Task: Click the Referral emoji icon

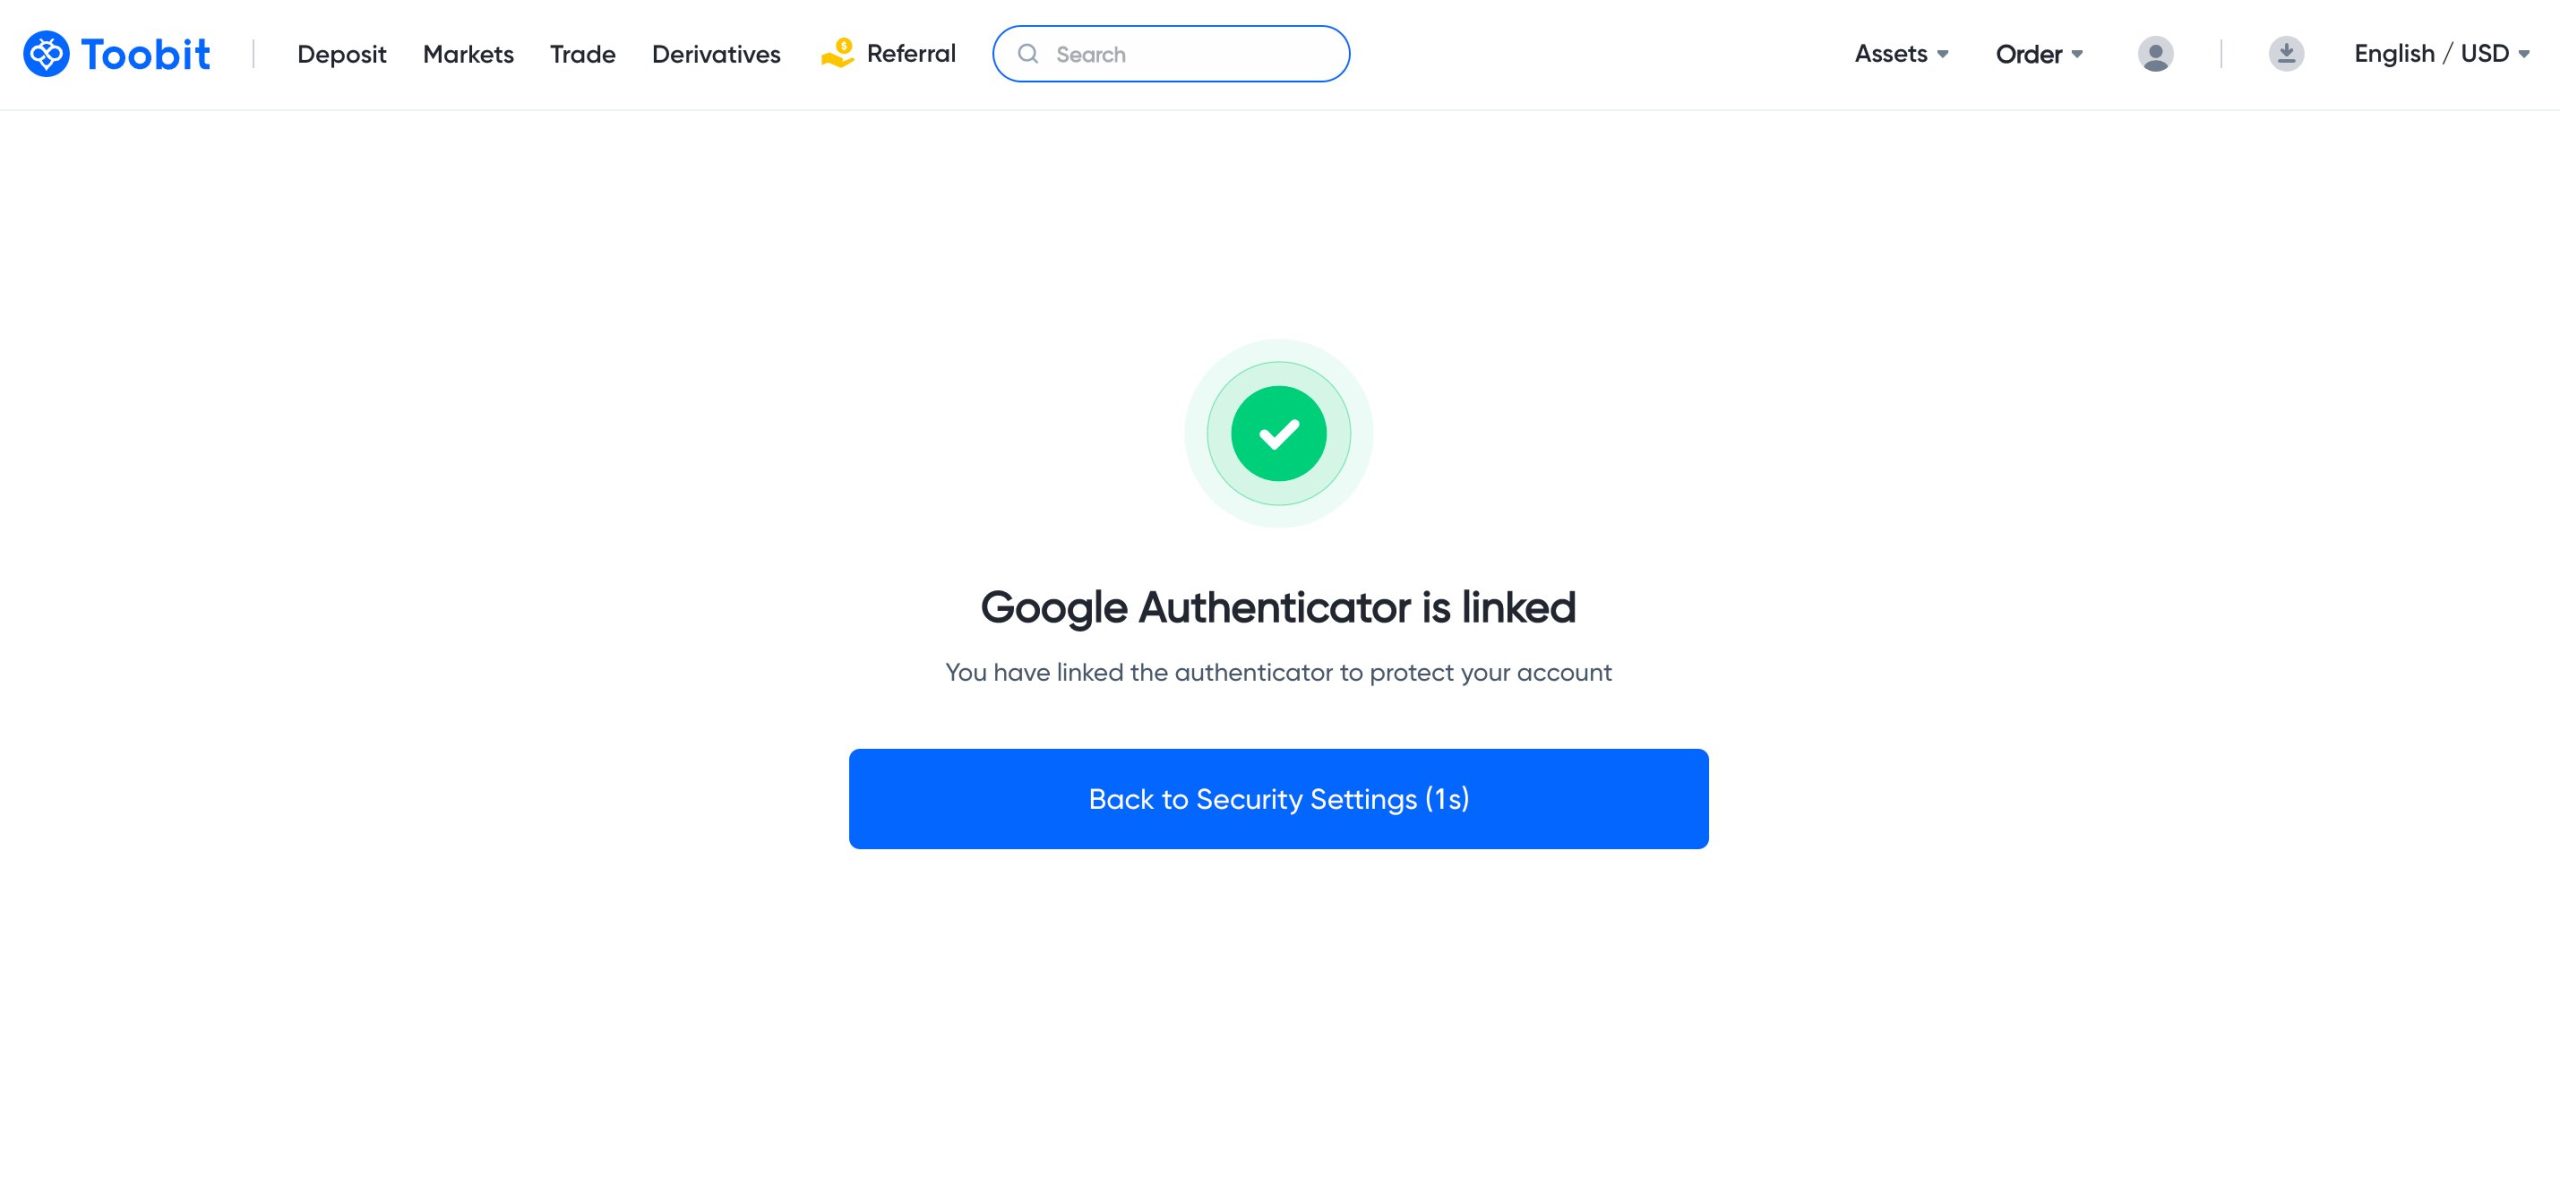Action: [x=836, y=54]
